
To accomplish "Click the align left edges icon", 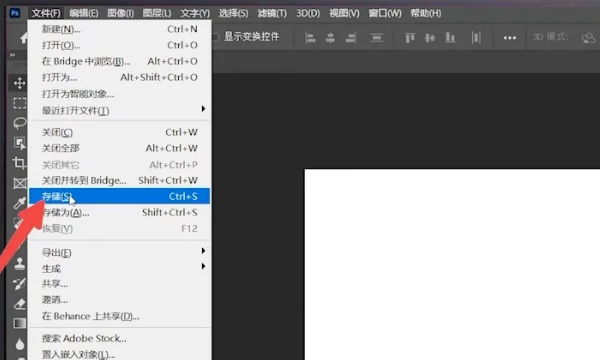I will (310, 37).
